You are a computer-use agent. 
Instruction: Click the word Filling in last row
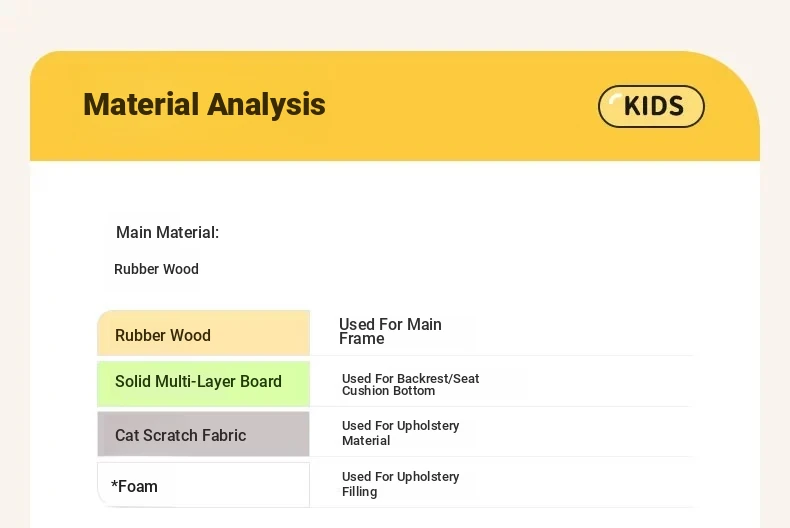(360, 492)
